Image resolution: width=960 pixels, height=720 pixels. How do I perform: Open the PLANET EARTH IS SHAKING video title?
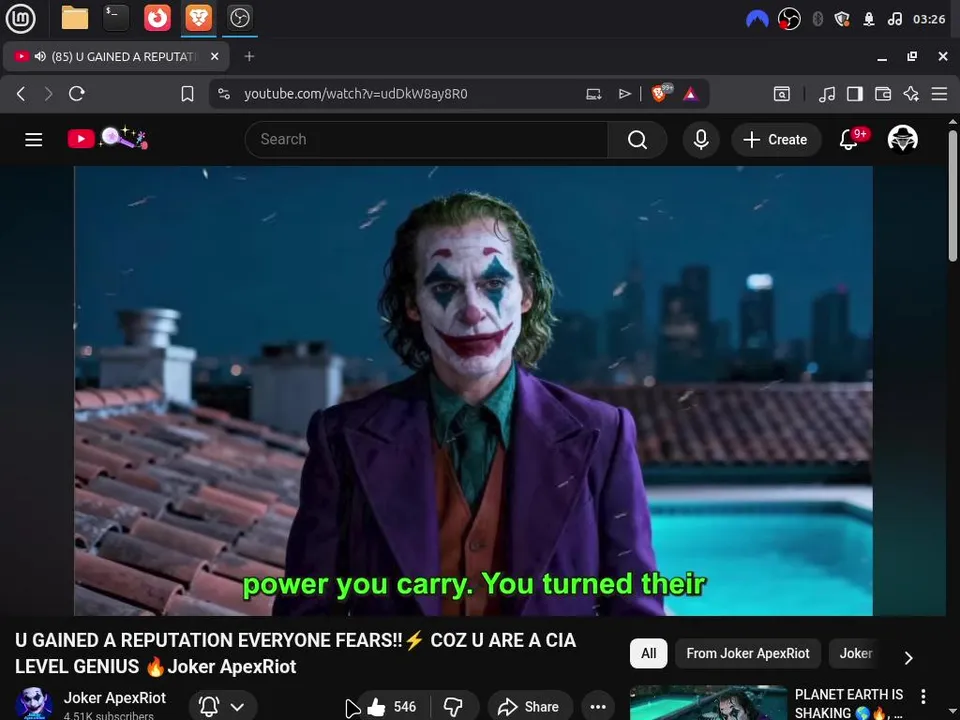[849, 703]
